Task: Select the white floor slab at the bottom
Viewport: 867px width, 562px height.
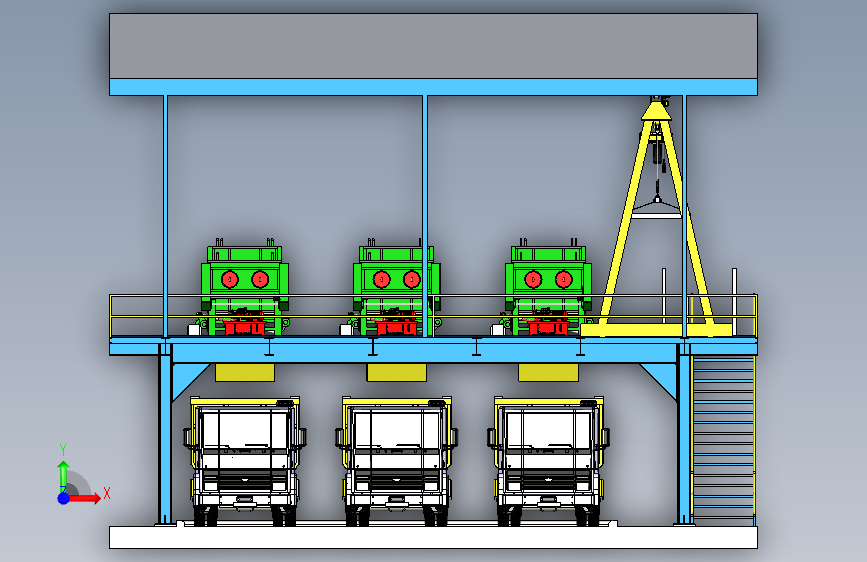Action: point(434,537)
